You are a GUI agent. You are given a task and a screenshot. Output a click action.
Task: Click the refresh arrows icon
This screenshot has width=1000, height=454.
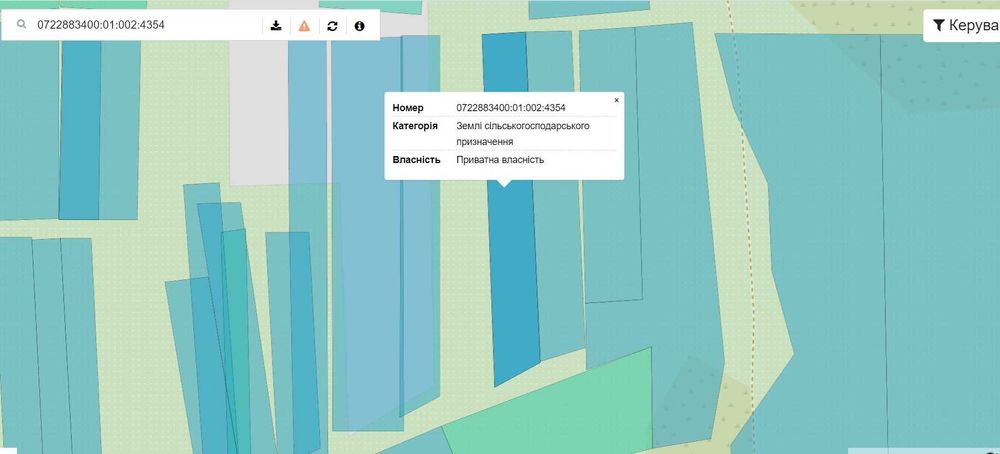(x=332, y=26)
